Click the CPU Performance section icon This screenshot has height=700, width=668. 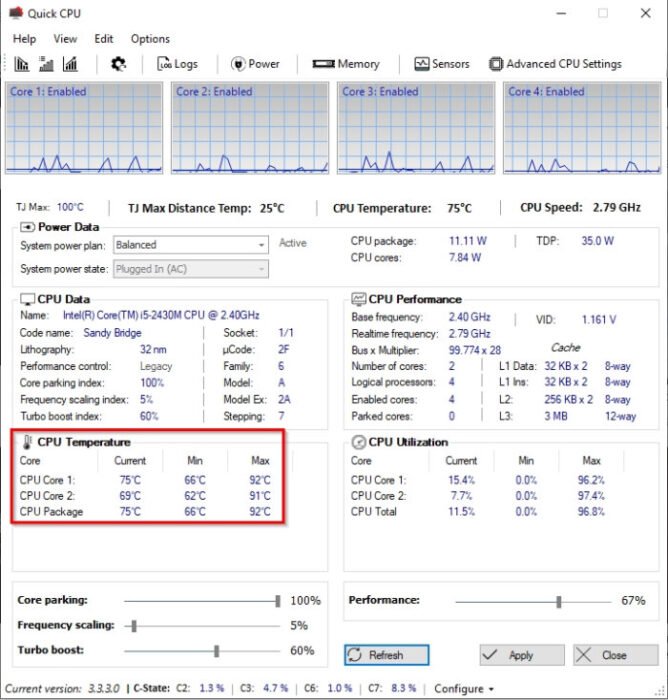click(359, 299)
